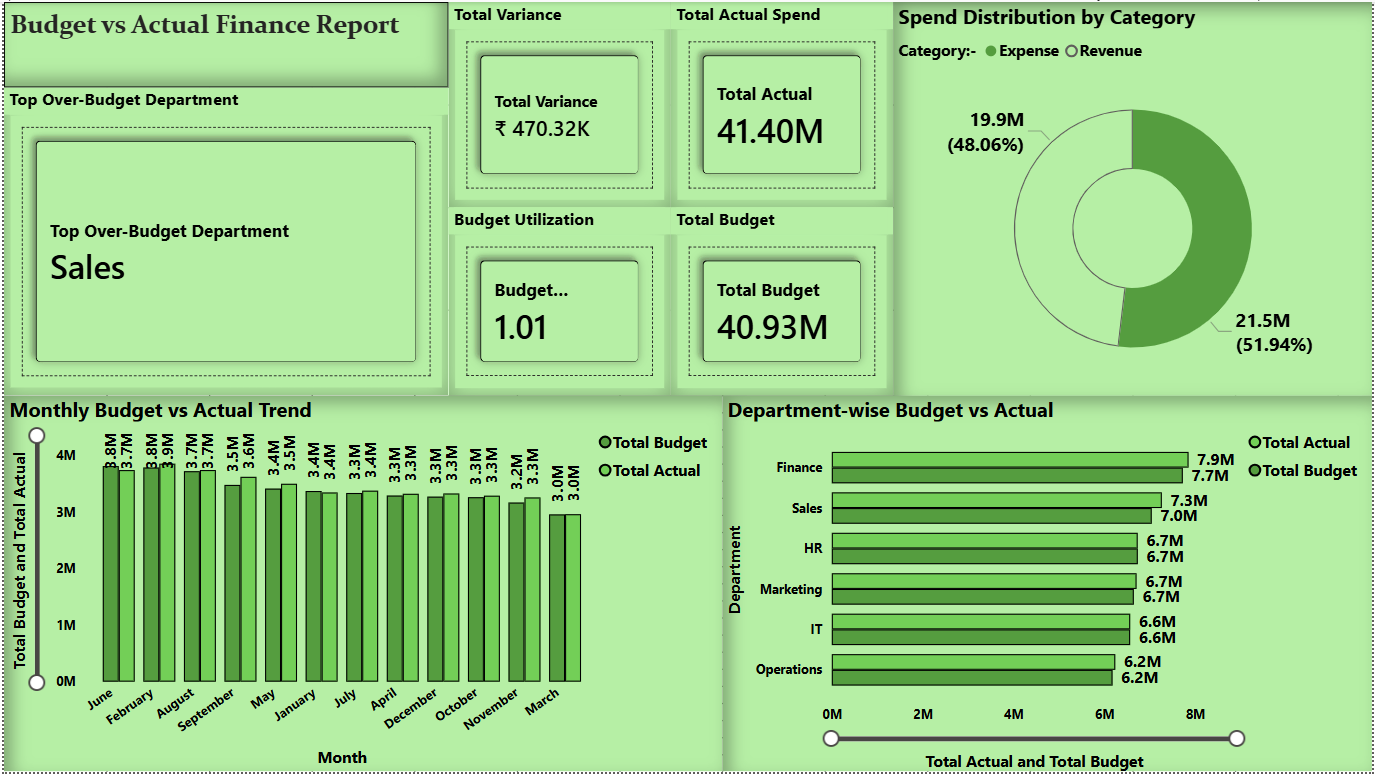The image size is (1375, 774).
Task: Click Total Actual legend in department chart
Action: pyautogui.click(x=1255, y=442)
